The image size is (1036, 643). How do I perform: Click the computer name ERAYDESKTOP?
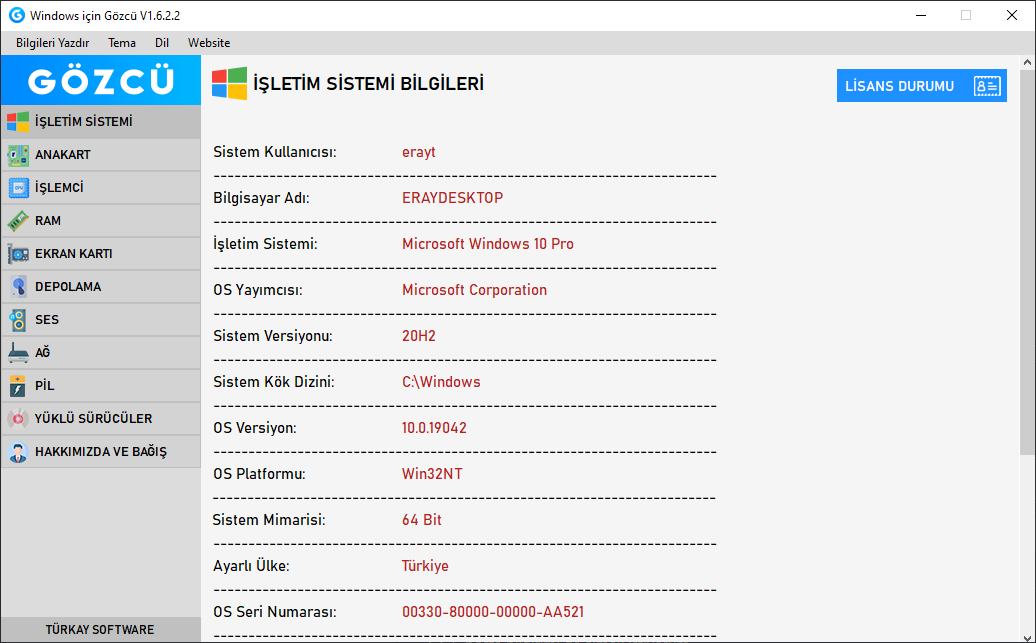(453, 198)
